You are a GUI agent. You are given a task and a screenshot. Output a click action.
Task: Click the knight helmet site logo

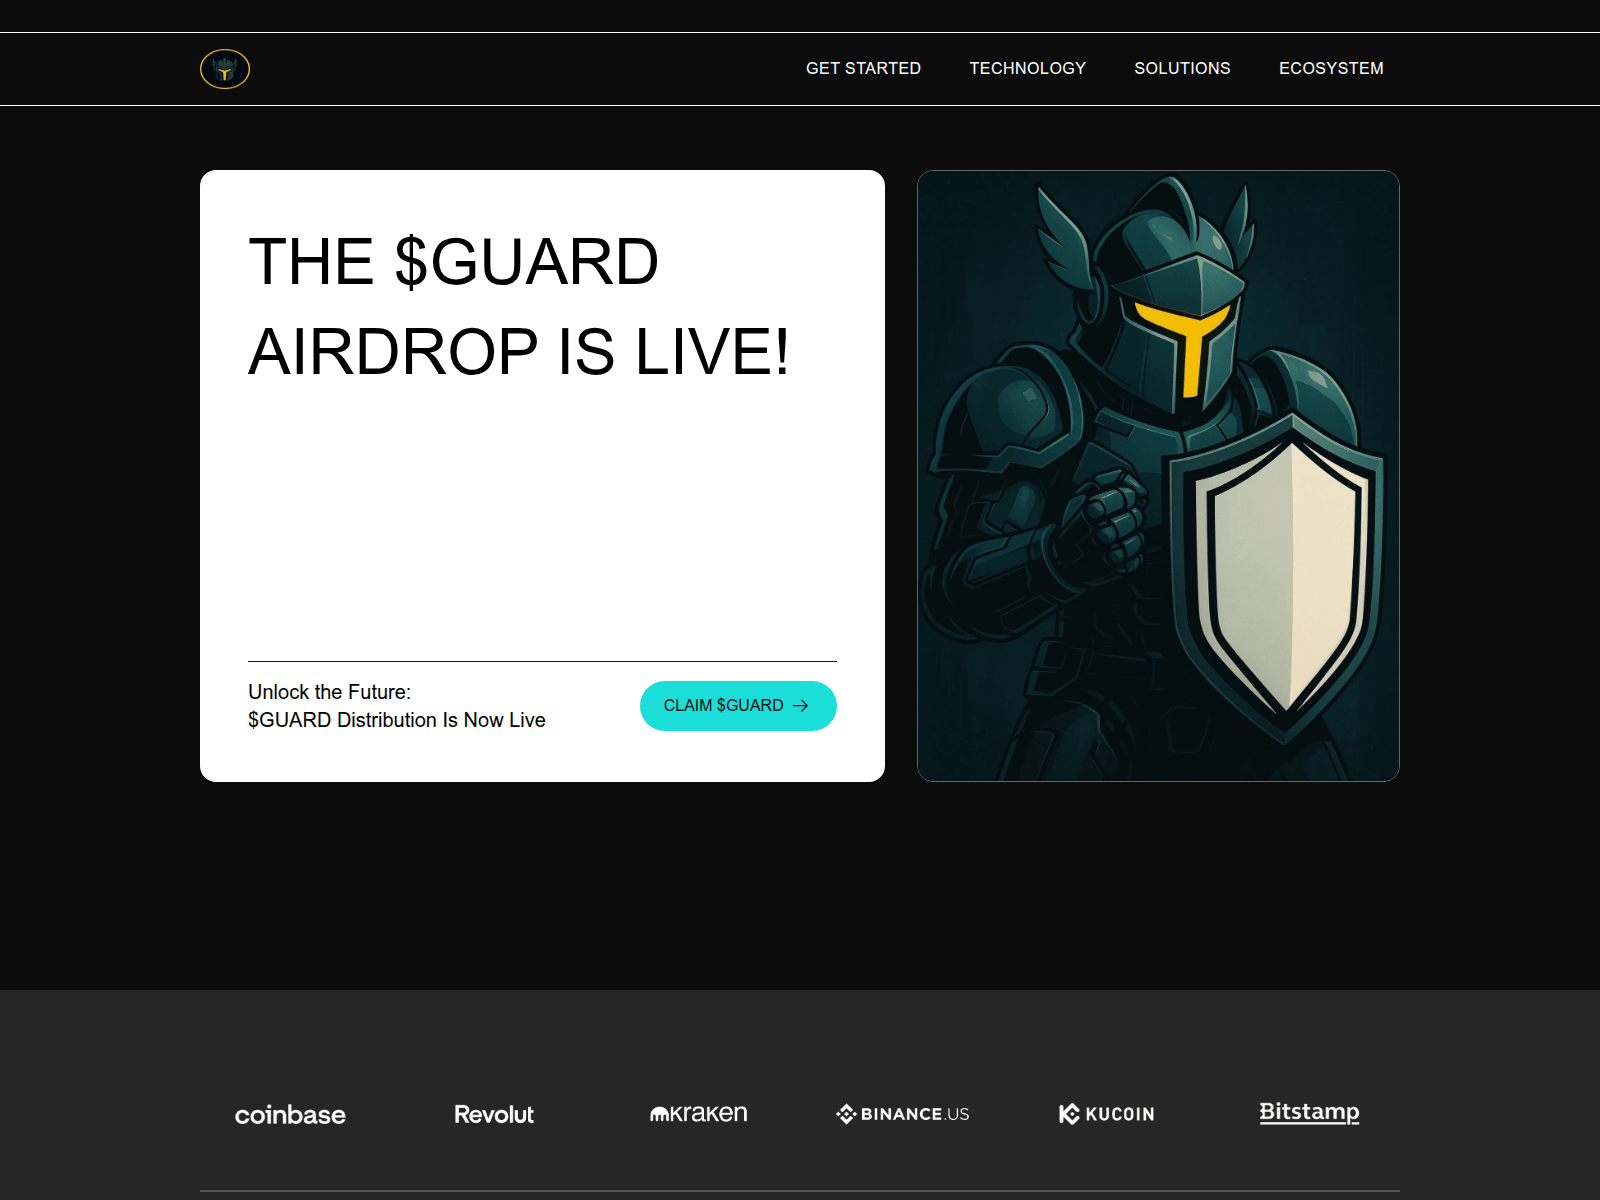pyautogui.click(x=225, y=69)
